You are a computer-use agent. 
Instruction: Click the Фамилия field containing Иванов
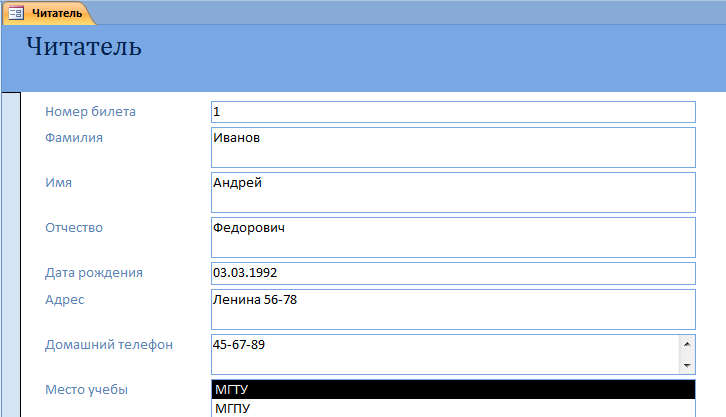(x=453, y=148)
